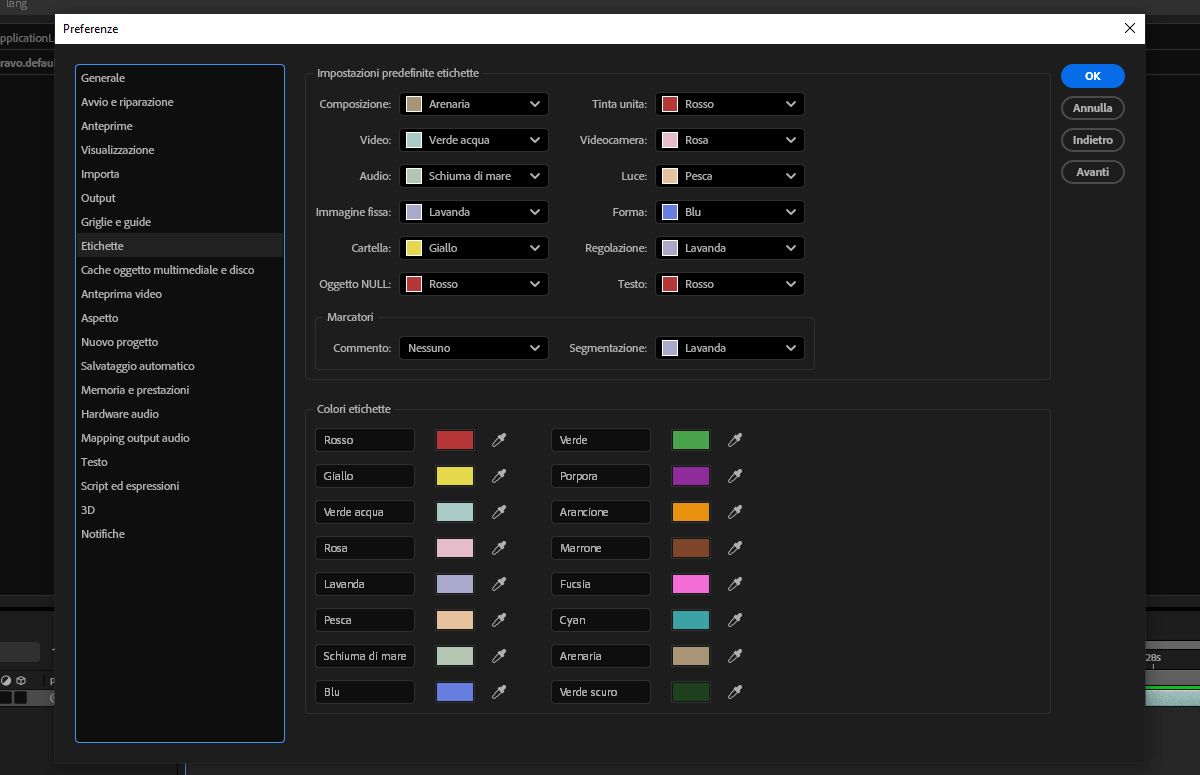Click the Giallo color swatch
This screenshot has width=1200, height=775.
click(455, 476)
